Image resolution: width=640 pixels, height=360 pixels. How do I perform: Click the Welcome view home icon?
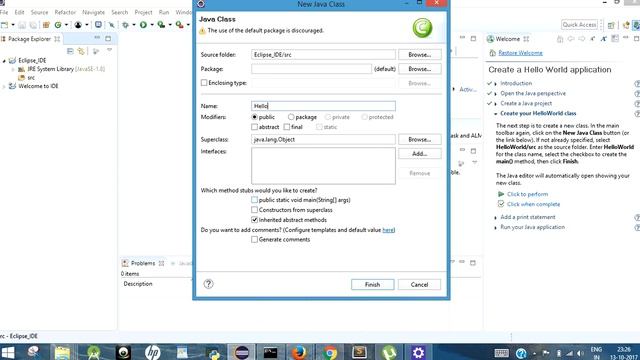[x=560, y=39]
